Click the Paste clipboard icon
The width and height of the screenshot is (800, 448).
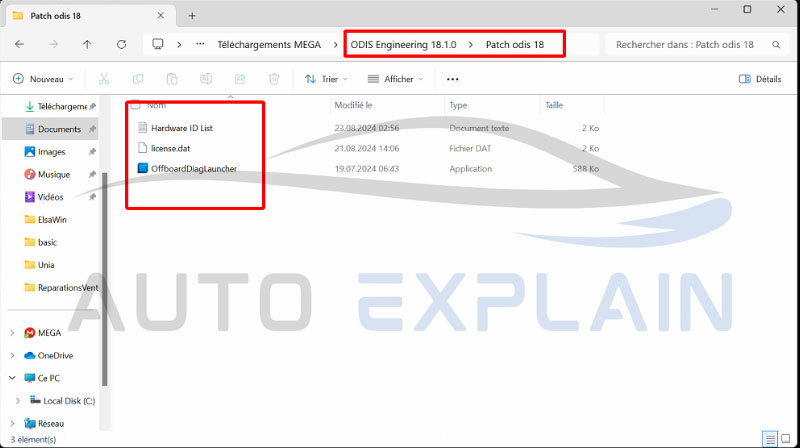point(172,79)
